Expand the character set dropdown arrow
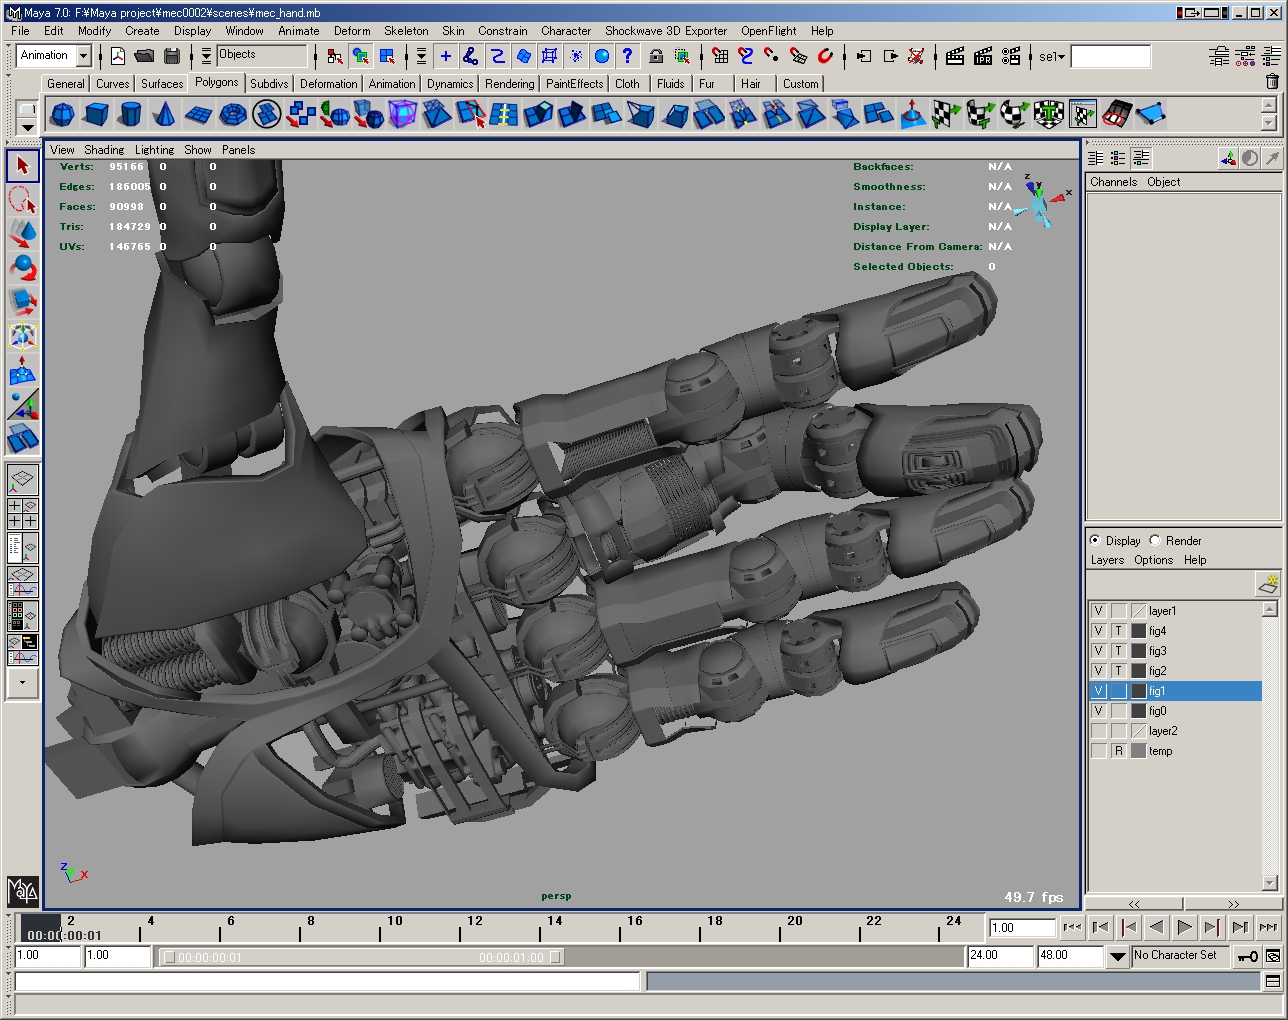Image resolution: width=1288 pixels, height=1020 pixels. pyautogui.click(x=1118, y=956)
